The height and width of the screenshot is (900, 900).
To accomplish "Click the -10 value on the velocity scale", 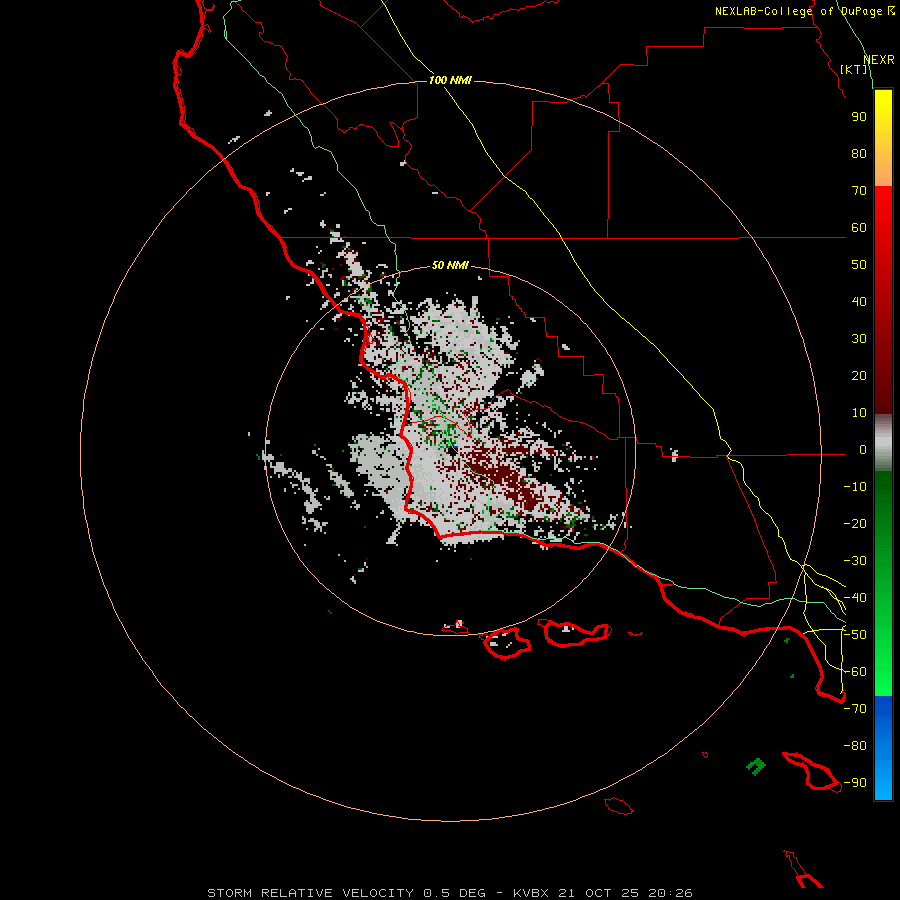I will pos(855,487).
